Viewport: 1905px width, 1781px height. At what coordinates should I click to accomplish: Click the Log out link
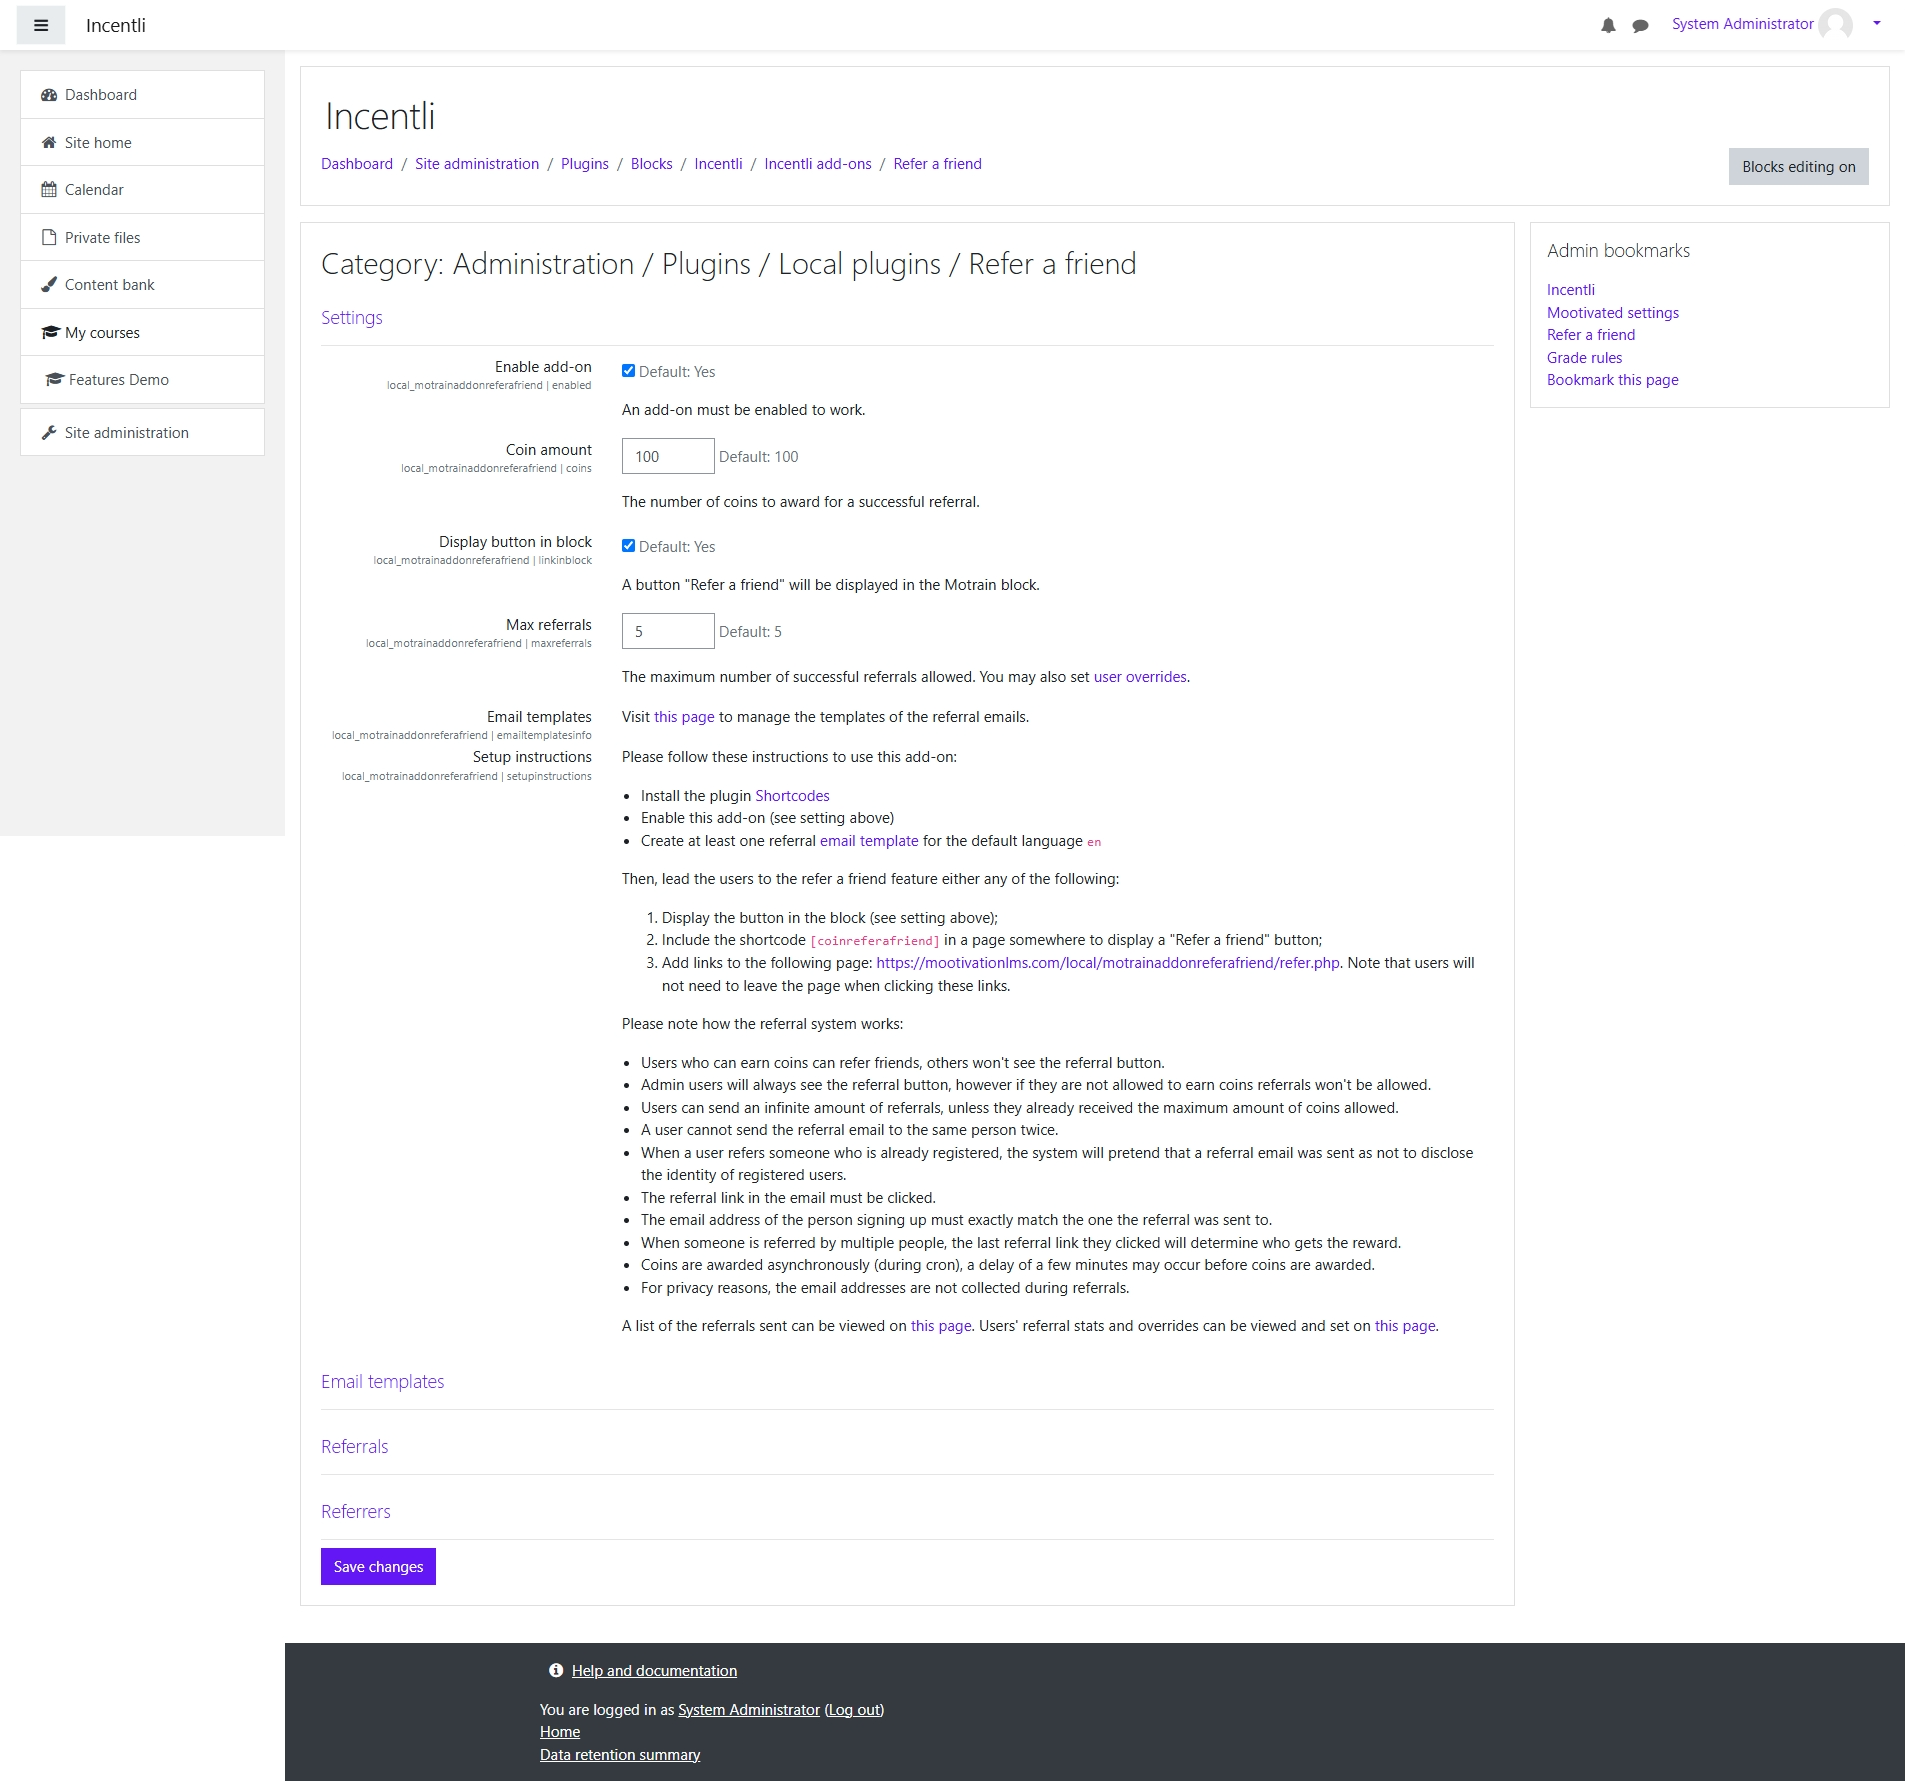pyautogui.click(x=855, y=1710)
